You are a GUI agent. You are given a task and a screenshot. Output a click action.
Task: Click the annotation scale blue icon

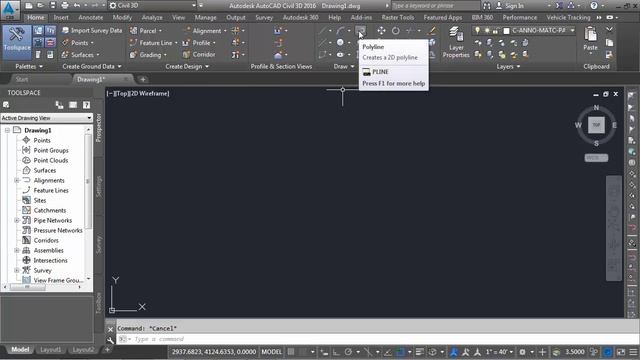click(453, 352)
